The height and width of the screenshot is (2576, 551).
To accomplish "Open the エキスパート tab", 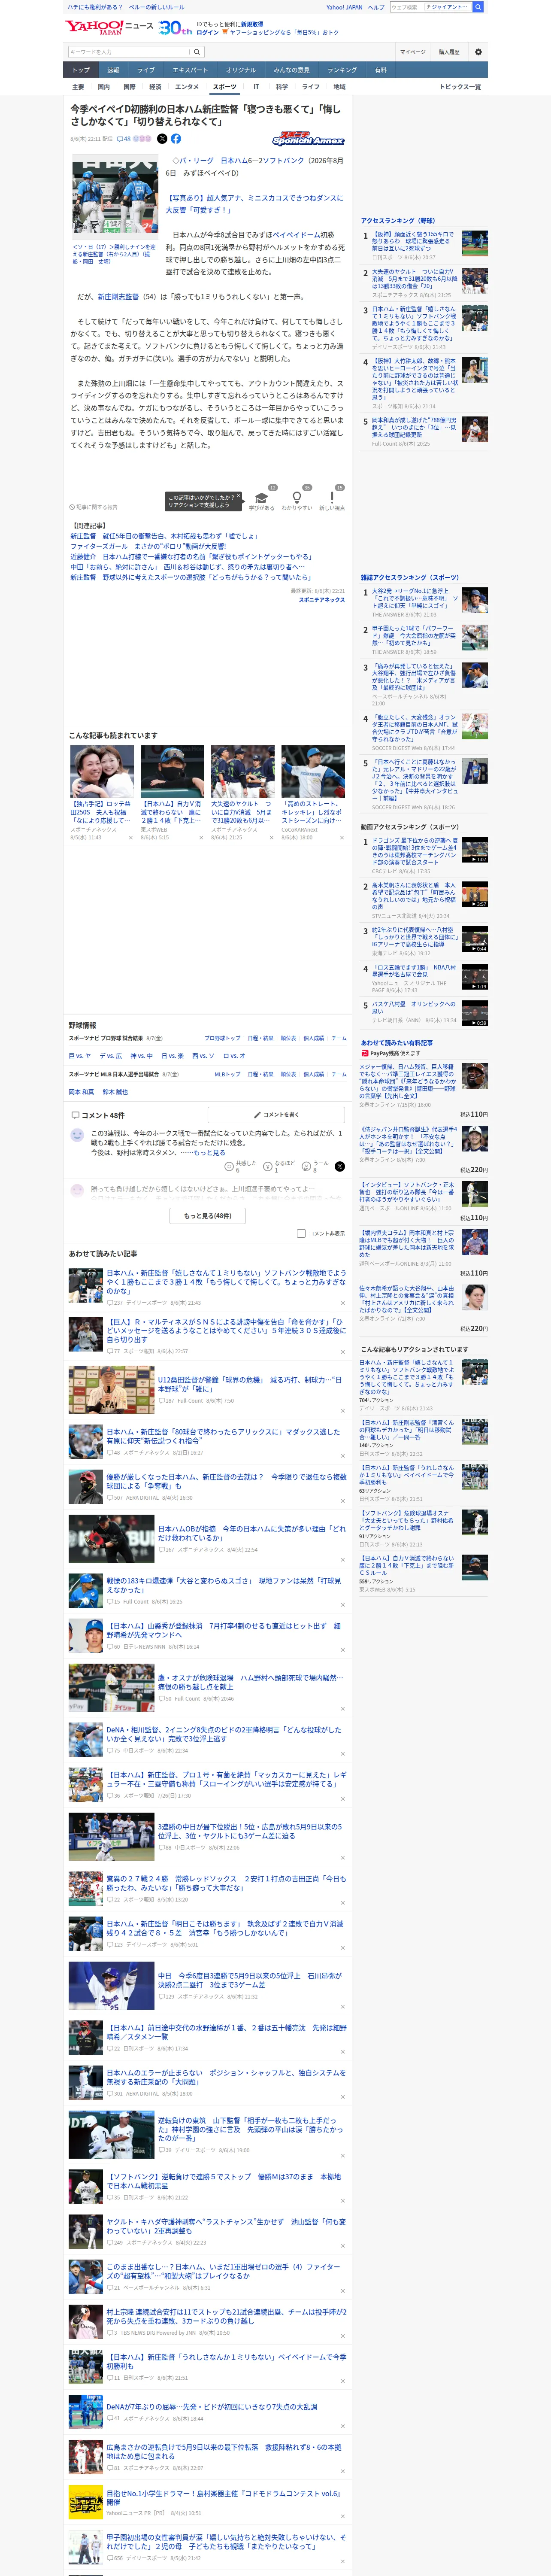I will click(x=190, y=70).
